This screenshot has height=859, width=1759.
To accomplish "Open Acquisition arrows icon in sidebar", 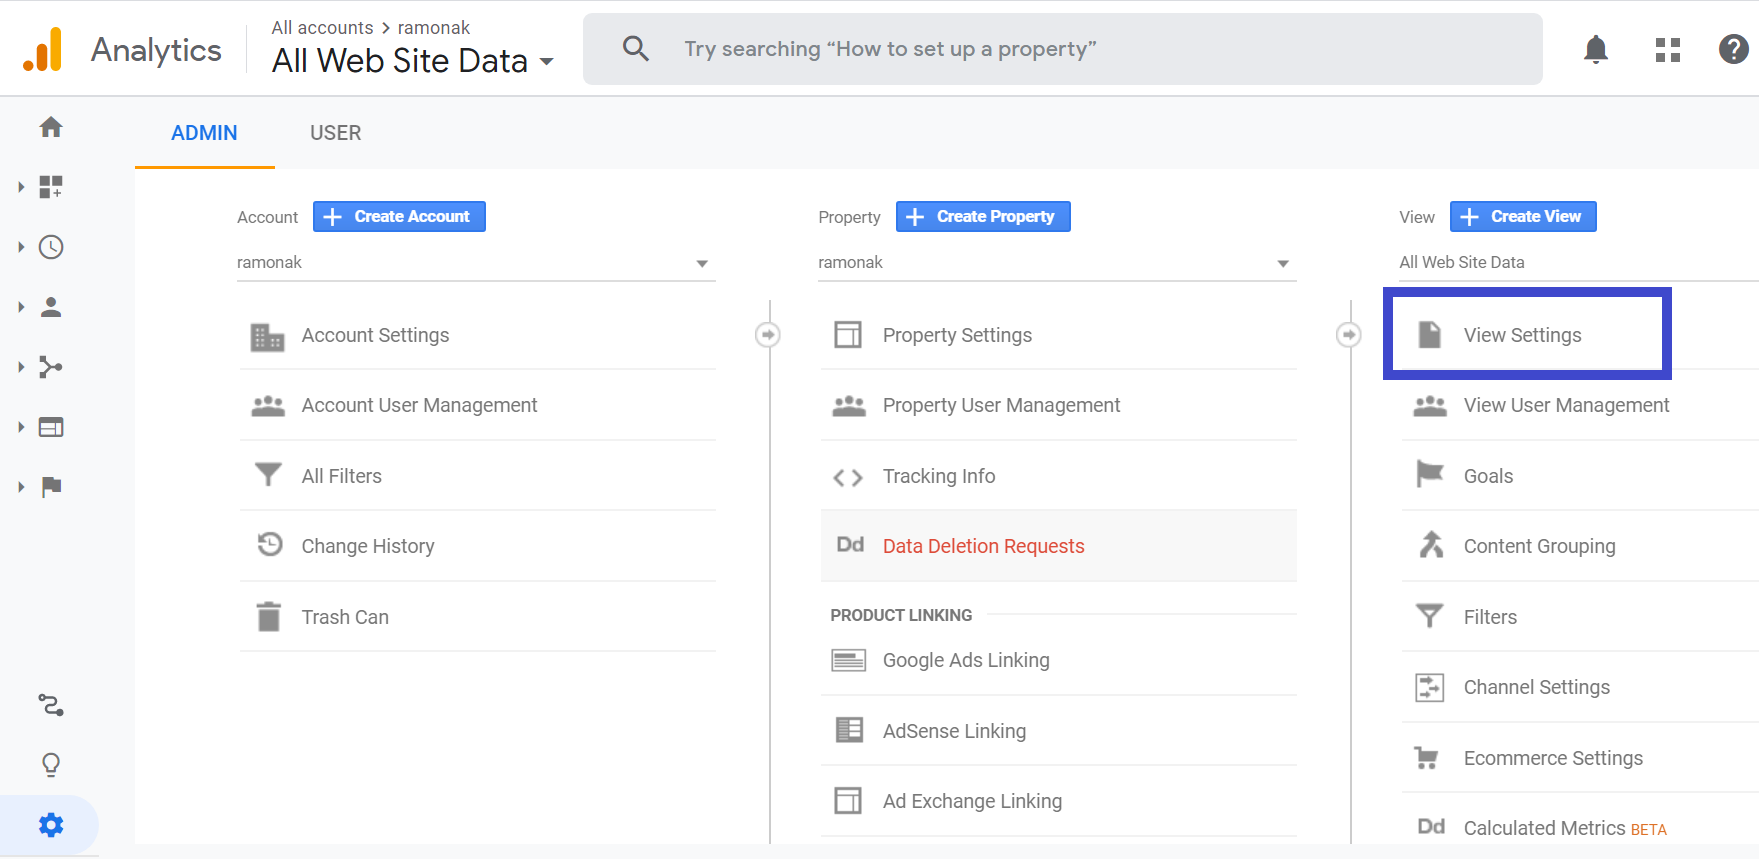I will (x=51, y=367).
